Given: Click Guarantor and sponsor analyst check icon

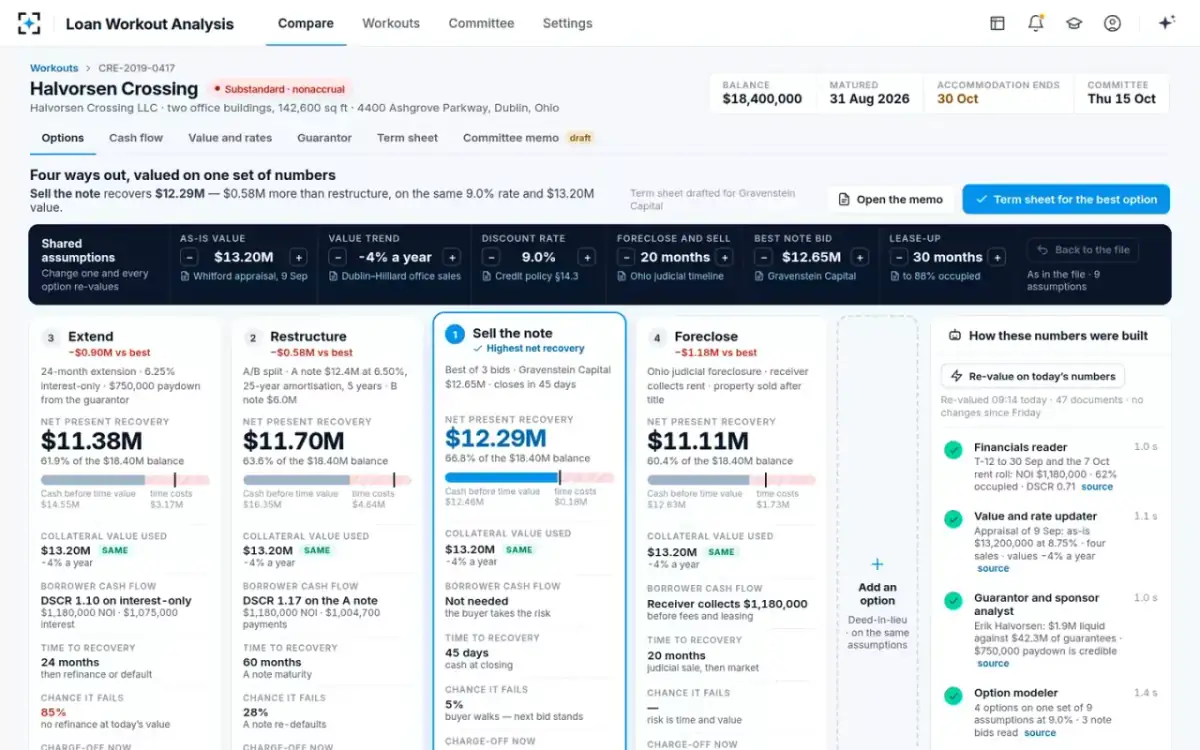Looking at the screenshot, I should pos(953,601).
